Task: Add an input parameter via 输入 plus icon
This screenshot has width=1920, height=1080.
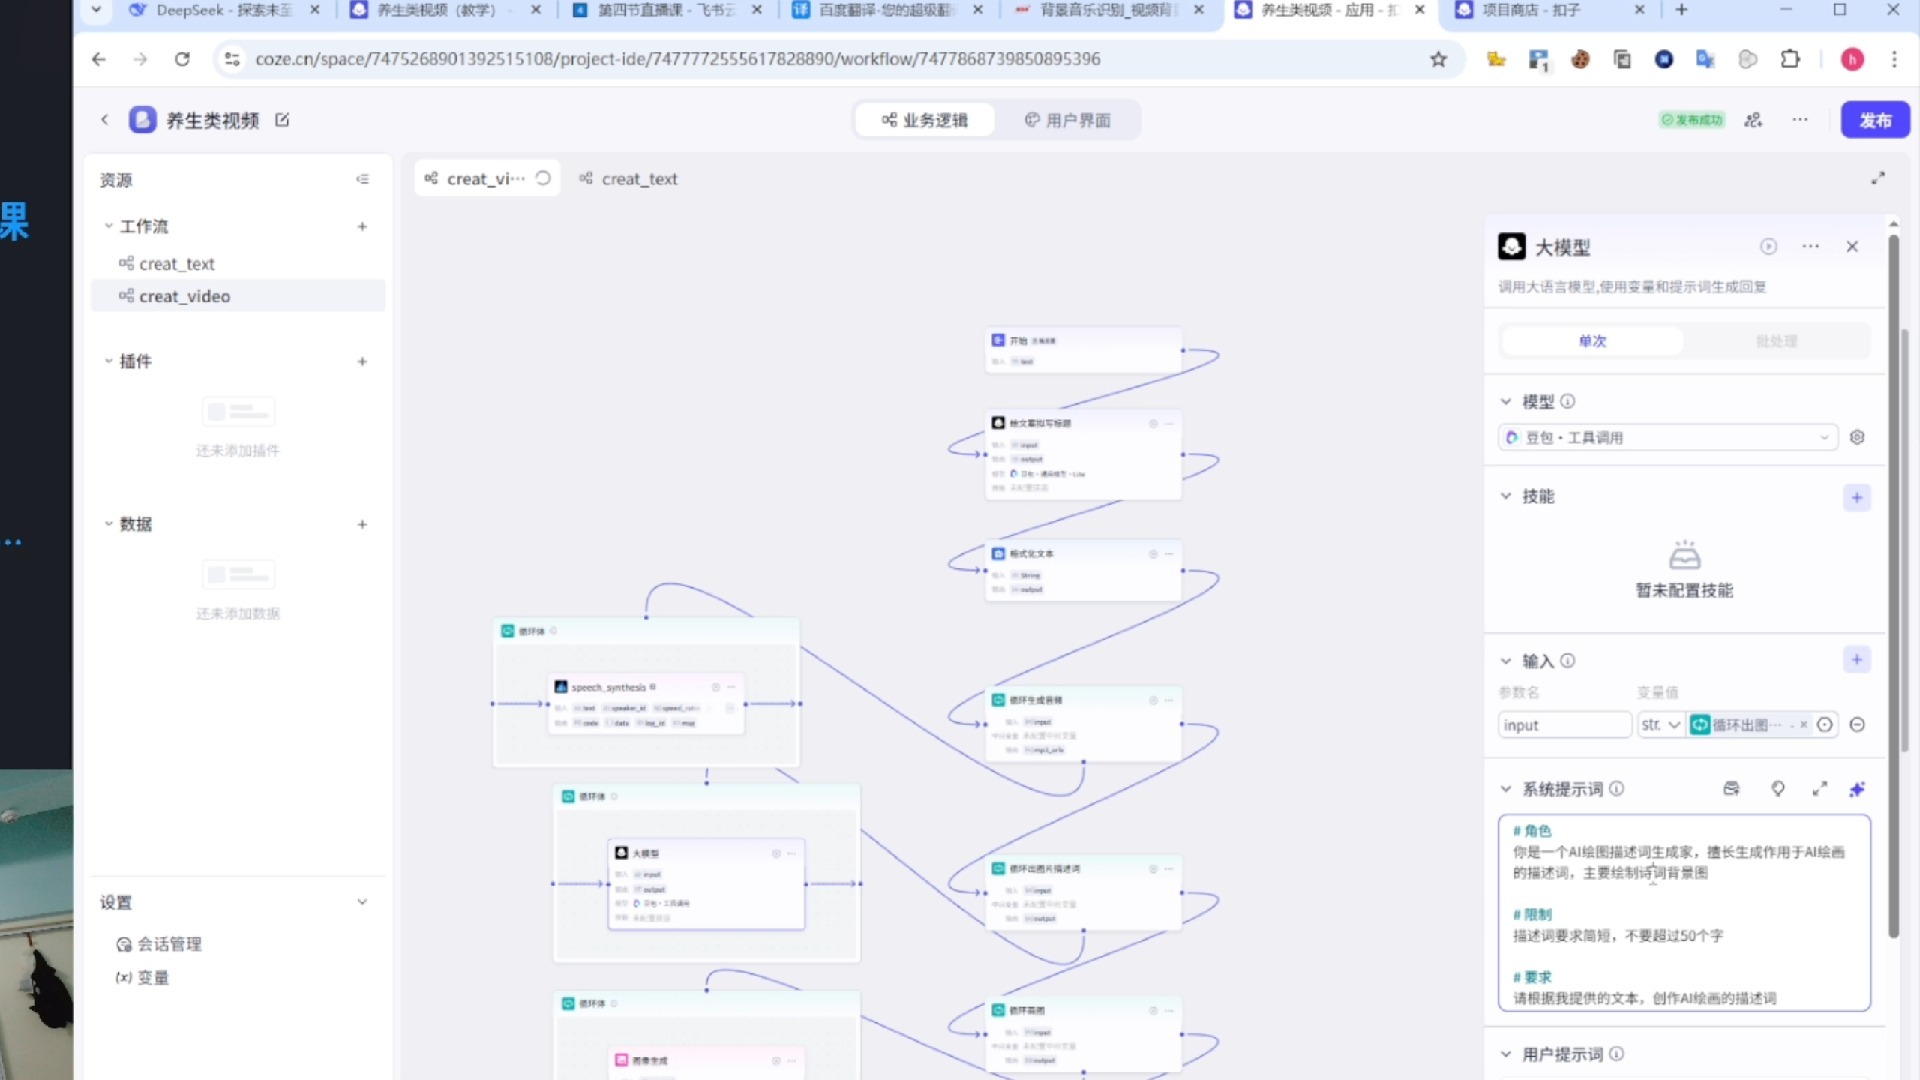Action: point(1857,660)
